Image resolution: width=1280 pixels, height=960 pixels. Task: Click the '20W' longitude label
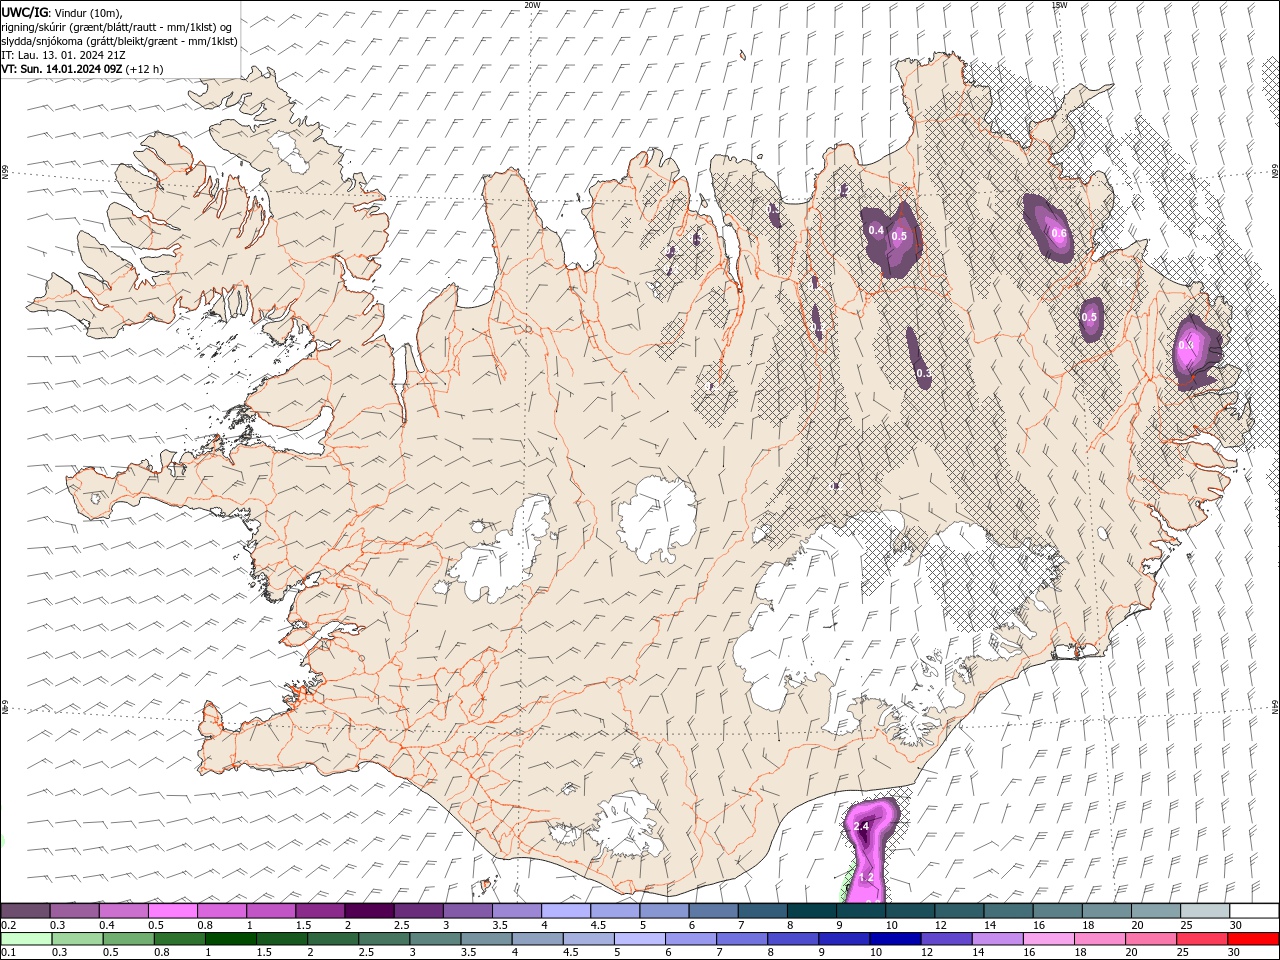coord(532,5)
